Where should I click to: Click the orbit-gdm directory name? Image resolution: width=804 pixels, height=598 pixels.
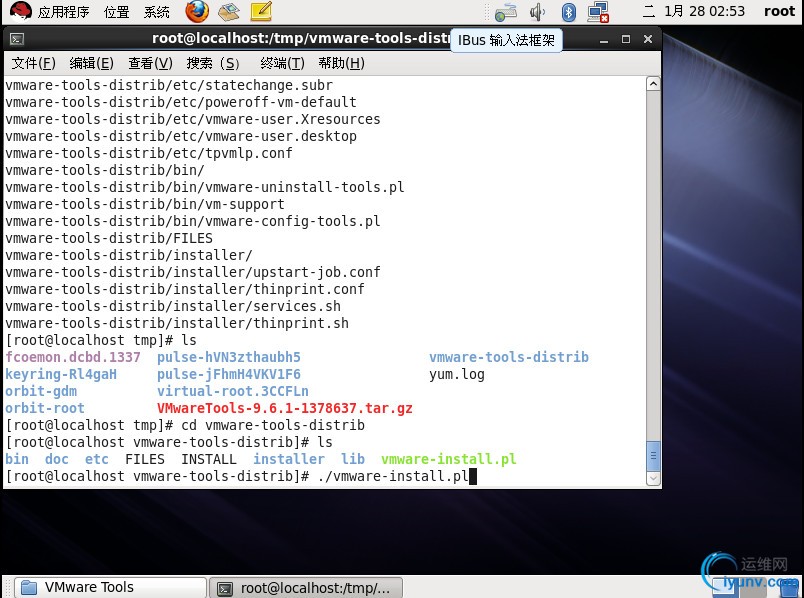(x=41, y=391)
